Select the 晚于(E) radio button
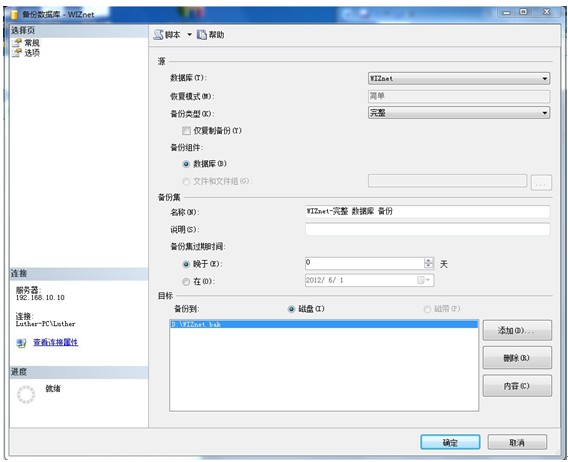 pyautogui.click(x=186, y=264)
